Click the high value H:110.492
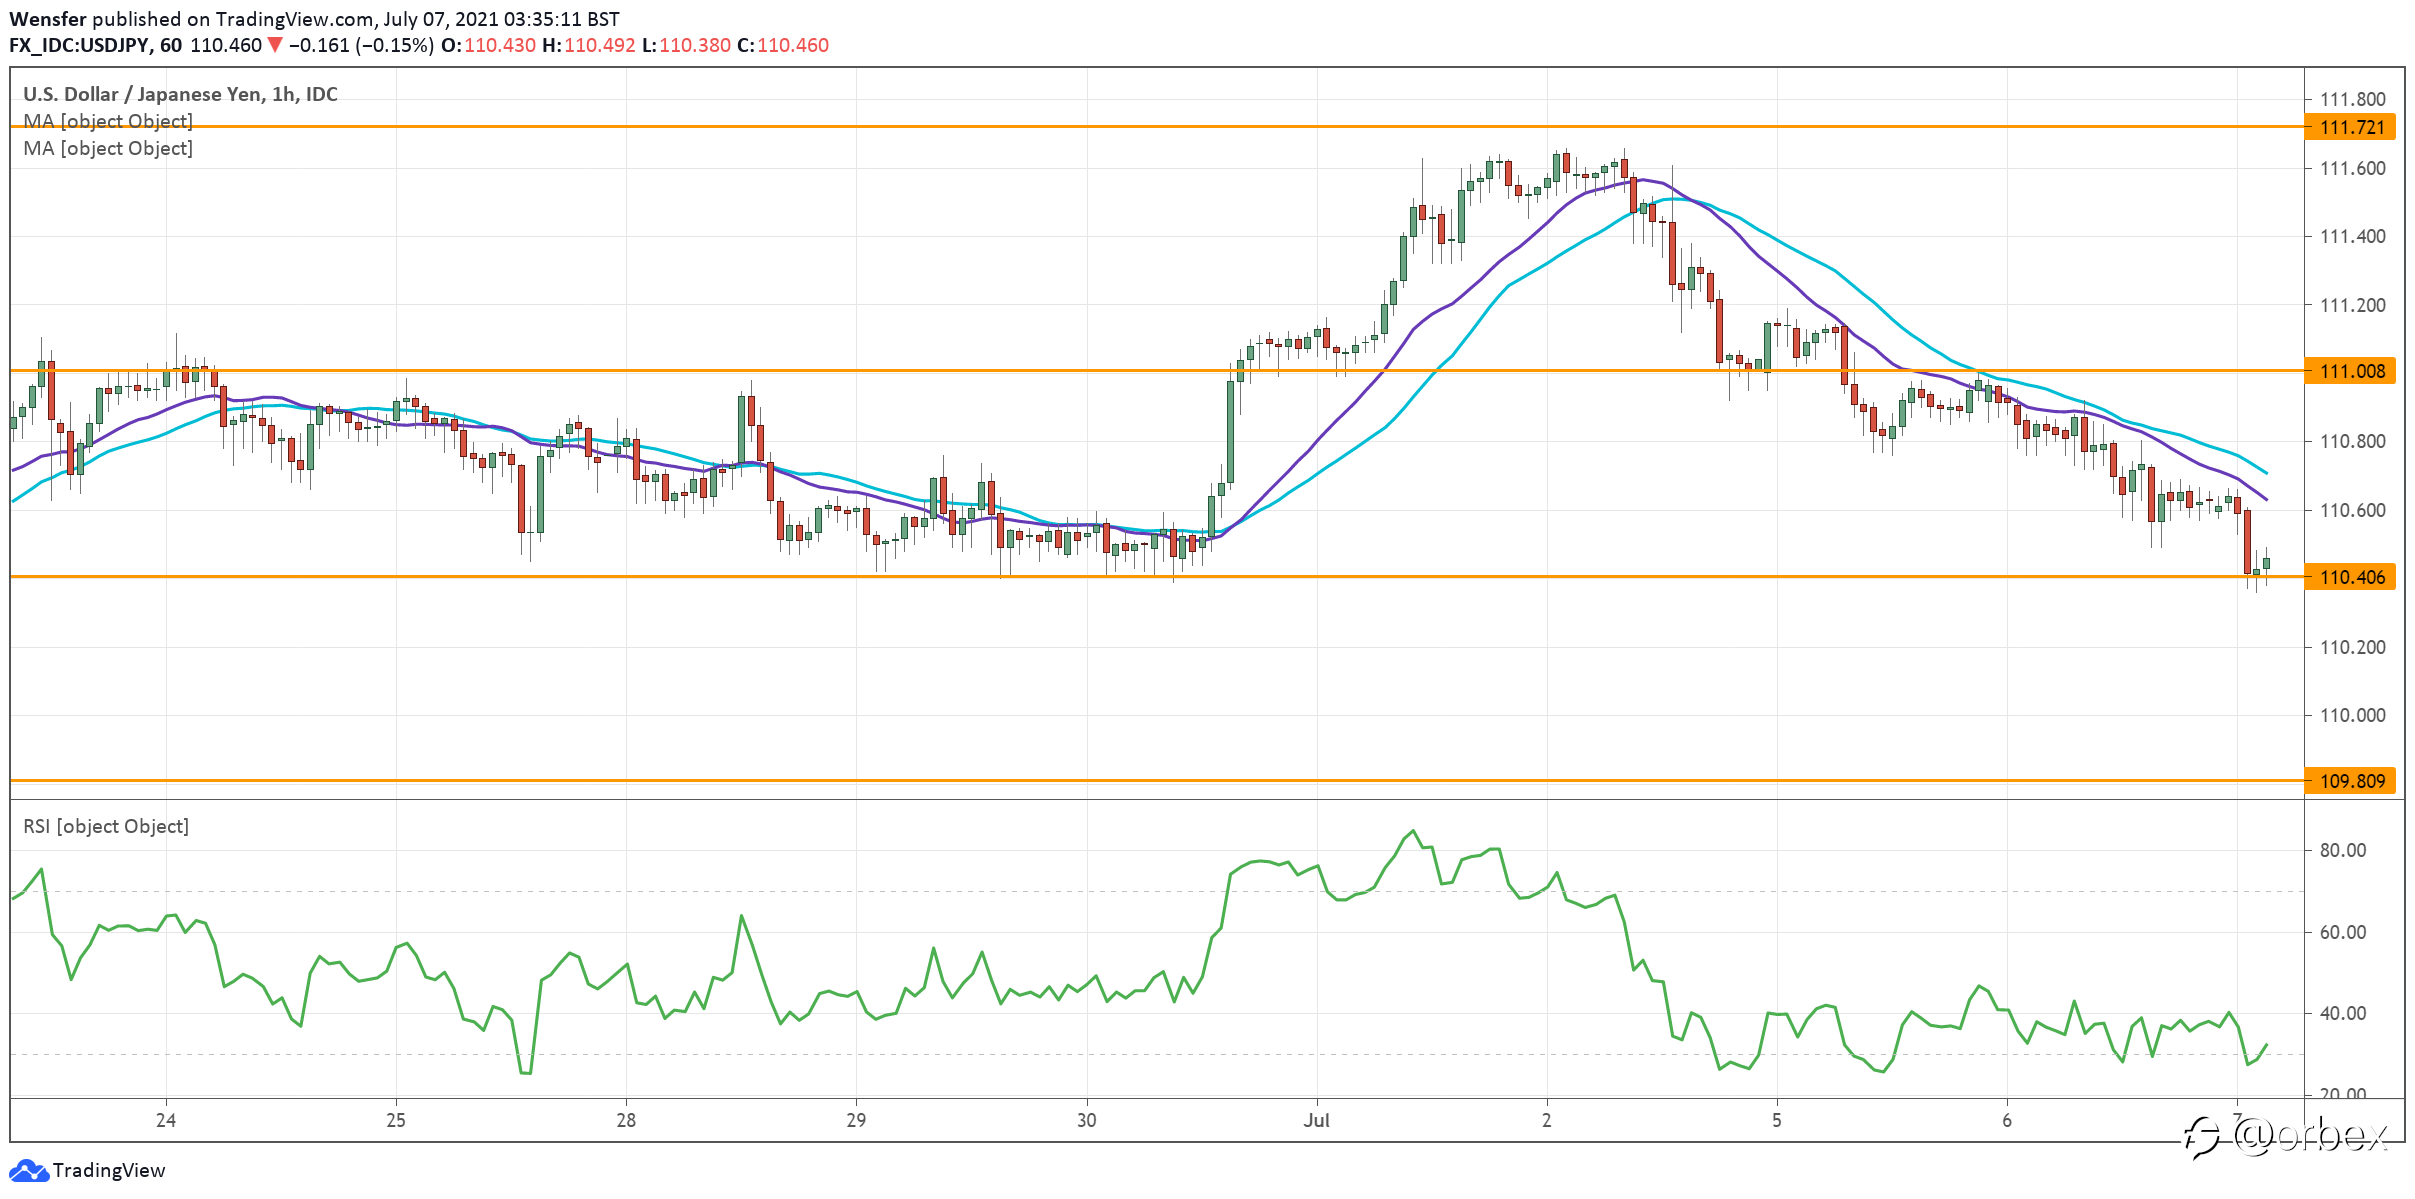This screenshot has width=2415, height=1199. 589,45
